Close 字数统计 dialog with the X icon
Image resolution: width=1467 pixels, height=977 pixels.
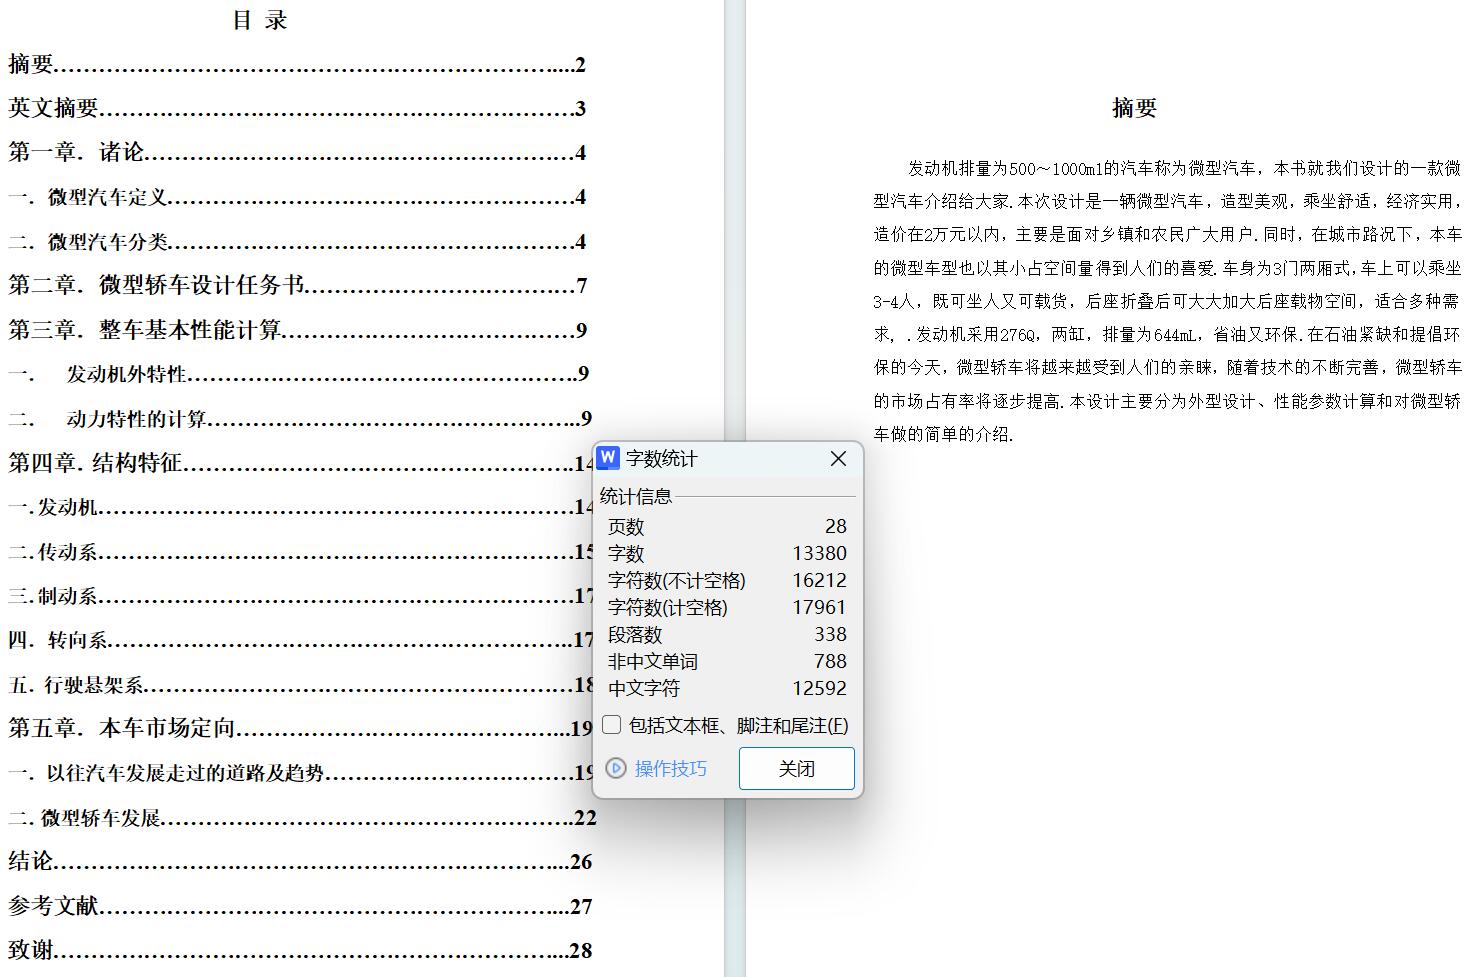[x=838, y=459]
